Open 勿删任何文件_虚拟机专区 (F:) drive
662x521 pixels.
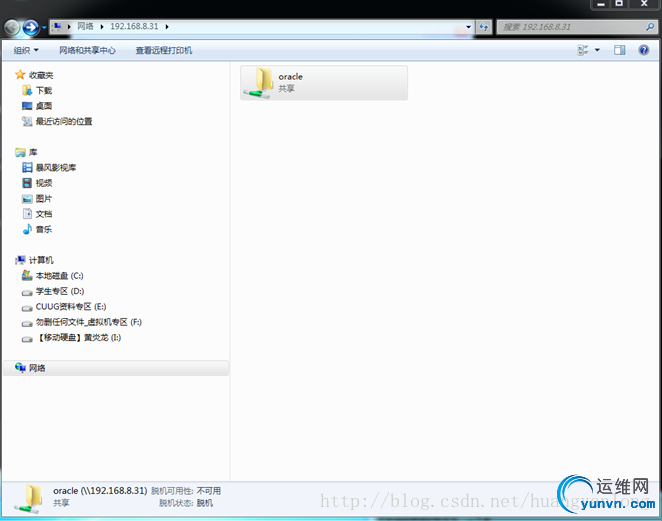click(x=89, y=322)
